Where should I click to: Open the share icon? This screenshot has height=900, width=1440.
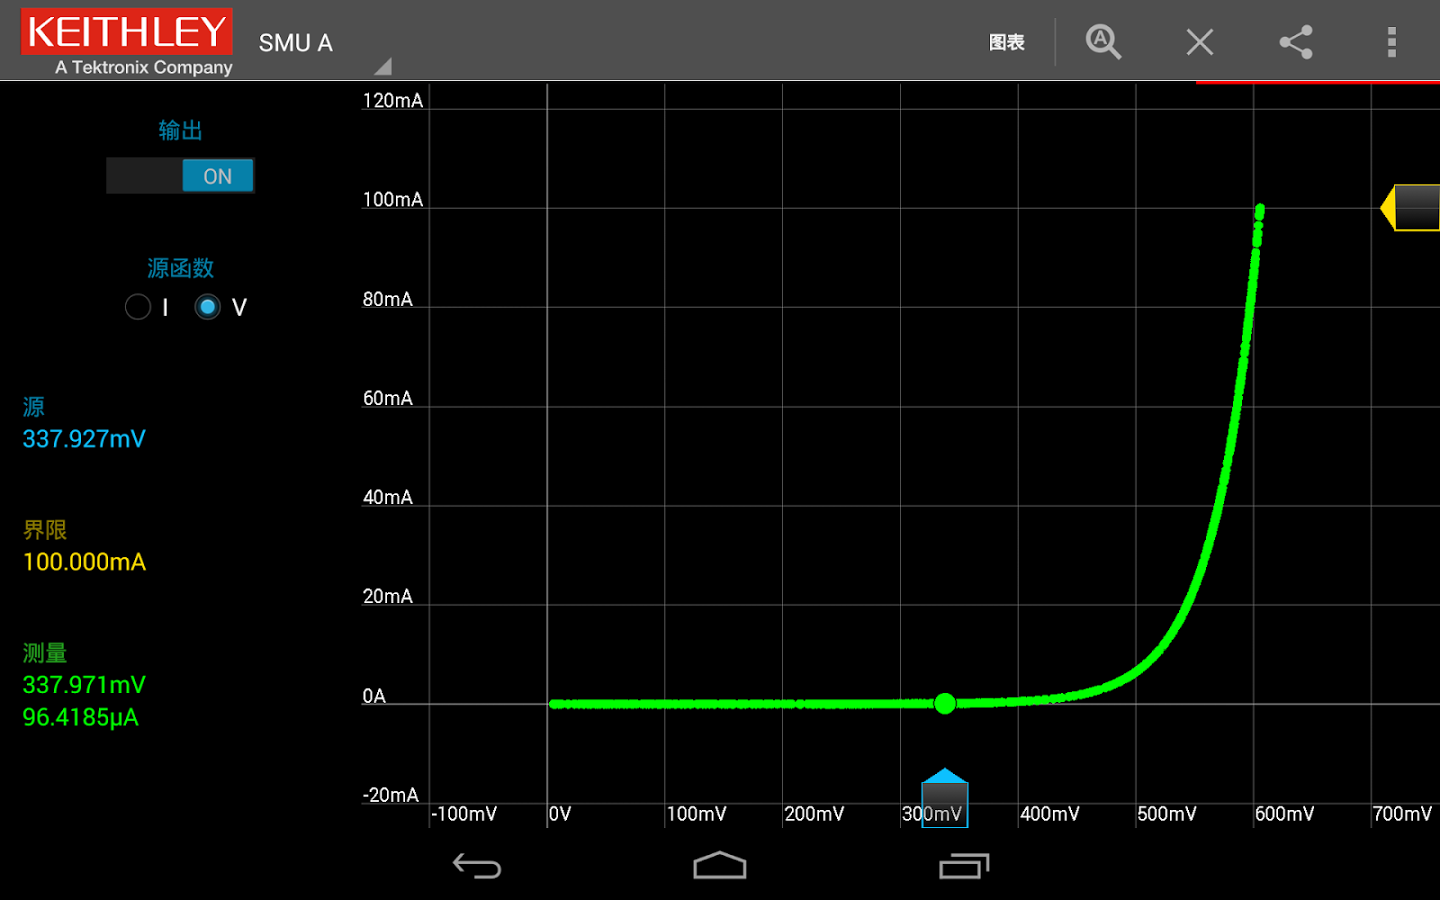coord(1296,42)
